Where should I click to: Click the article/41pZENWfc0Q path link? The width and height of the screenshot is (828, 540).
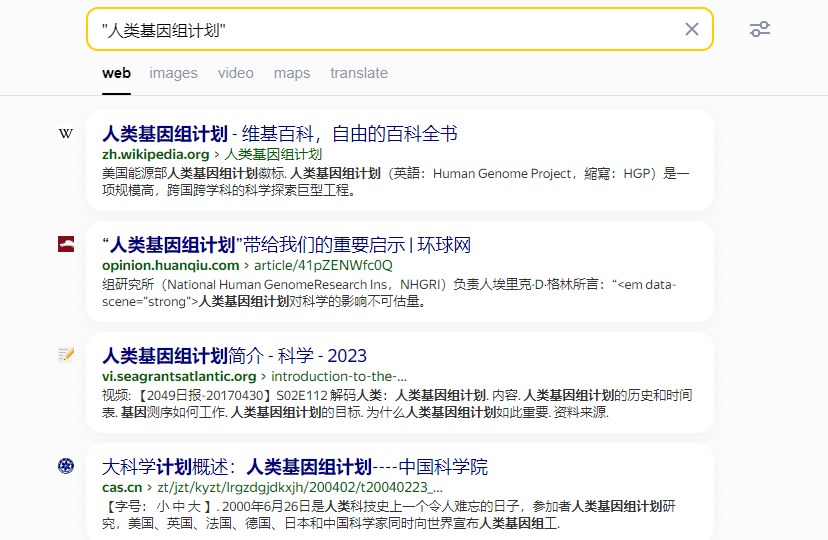tap(323, 265)
